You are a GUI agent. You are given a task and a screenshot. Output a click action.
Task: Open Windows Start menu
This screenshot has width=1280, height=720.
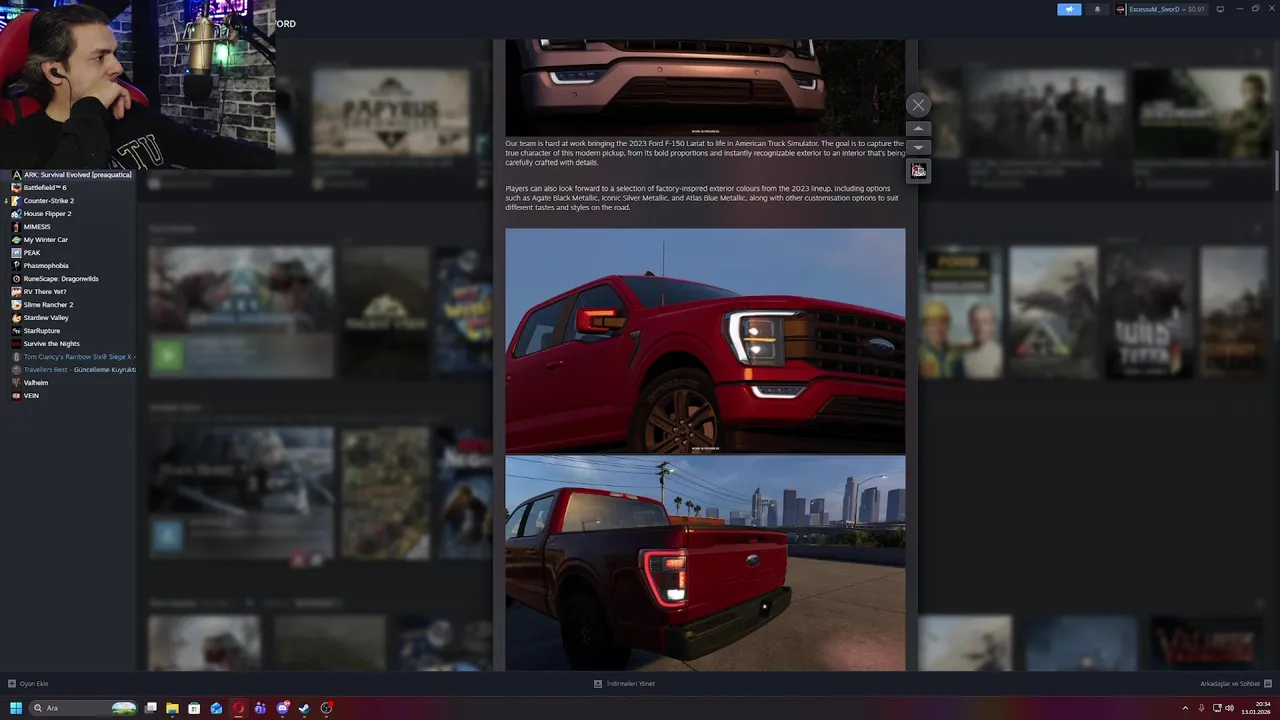pos(16,708)
